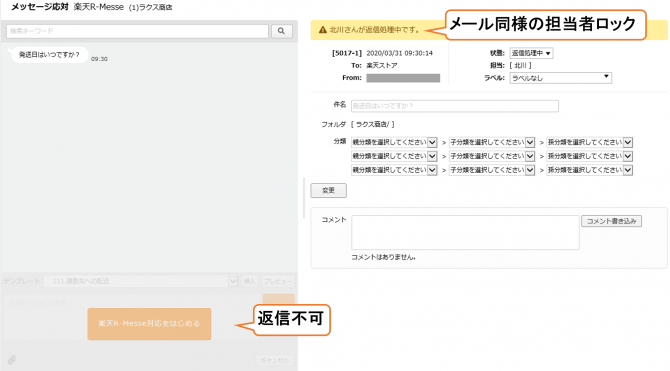
Task: Expand the second row parent category dropdown
Action: tap(394, 156)
